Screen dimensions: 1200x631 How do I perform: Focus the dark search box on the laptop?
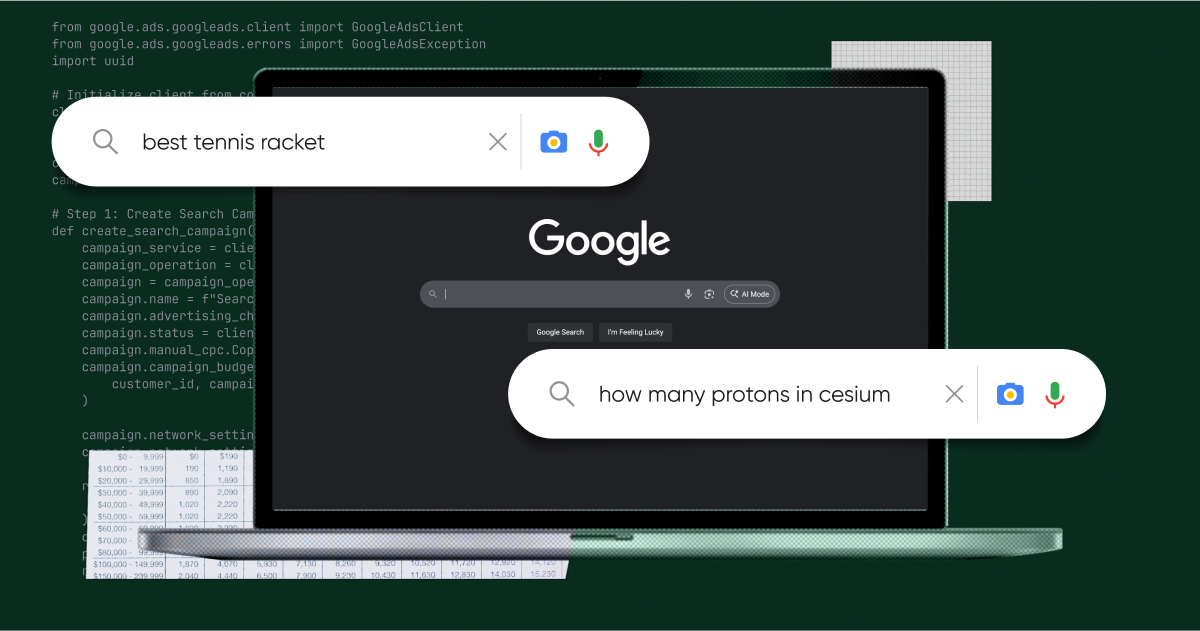(599, 294)
